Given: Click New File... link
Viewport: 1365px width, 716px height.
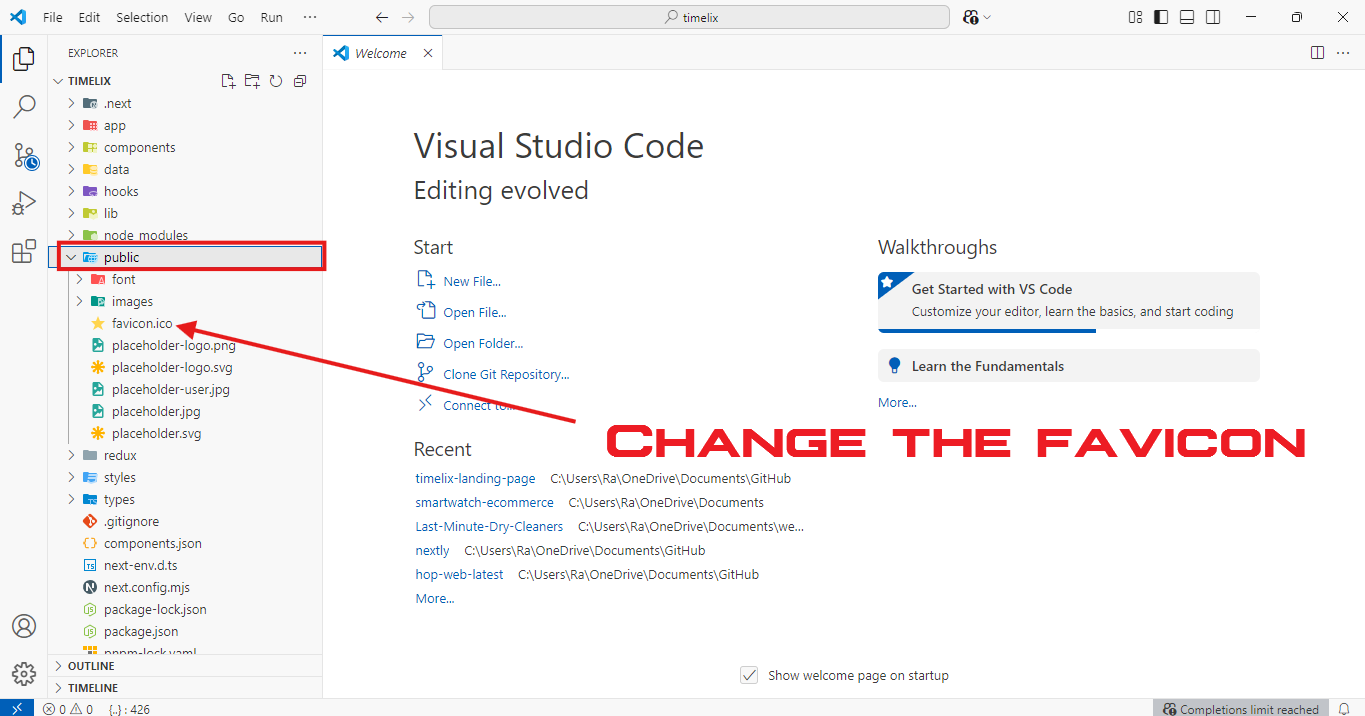Looking at the screenshot, I should pyautogui.click(x=472, y=282).
